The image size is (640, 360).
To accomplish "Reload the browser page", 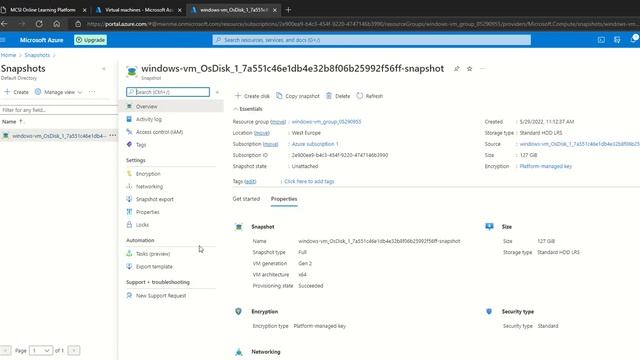I will (39, 24).
